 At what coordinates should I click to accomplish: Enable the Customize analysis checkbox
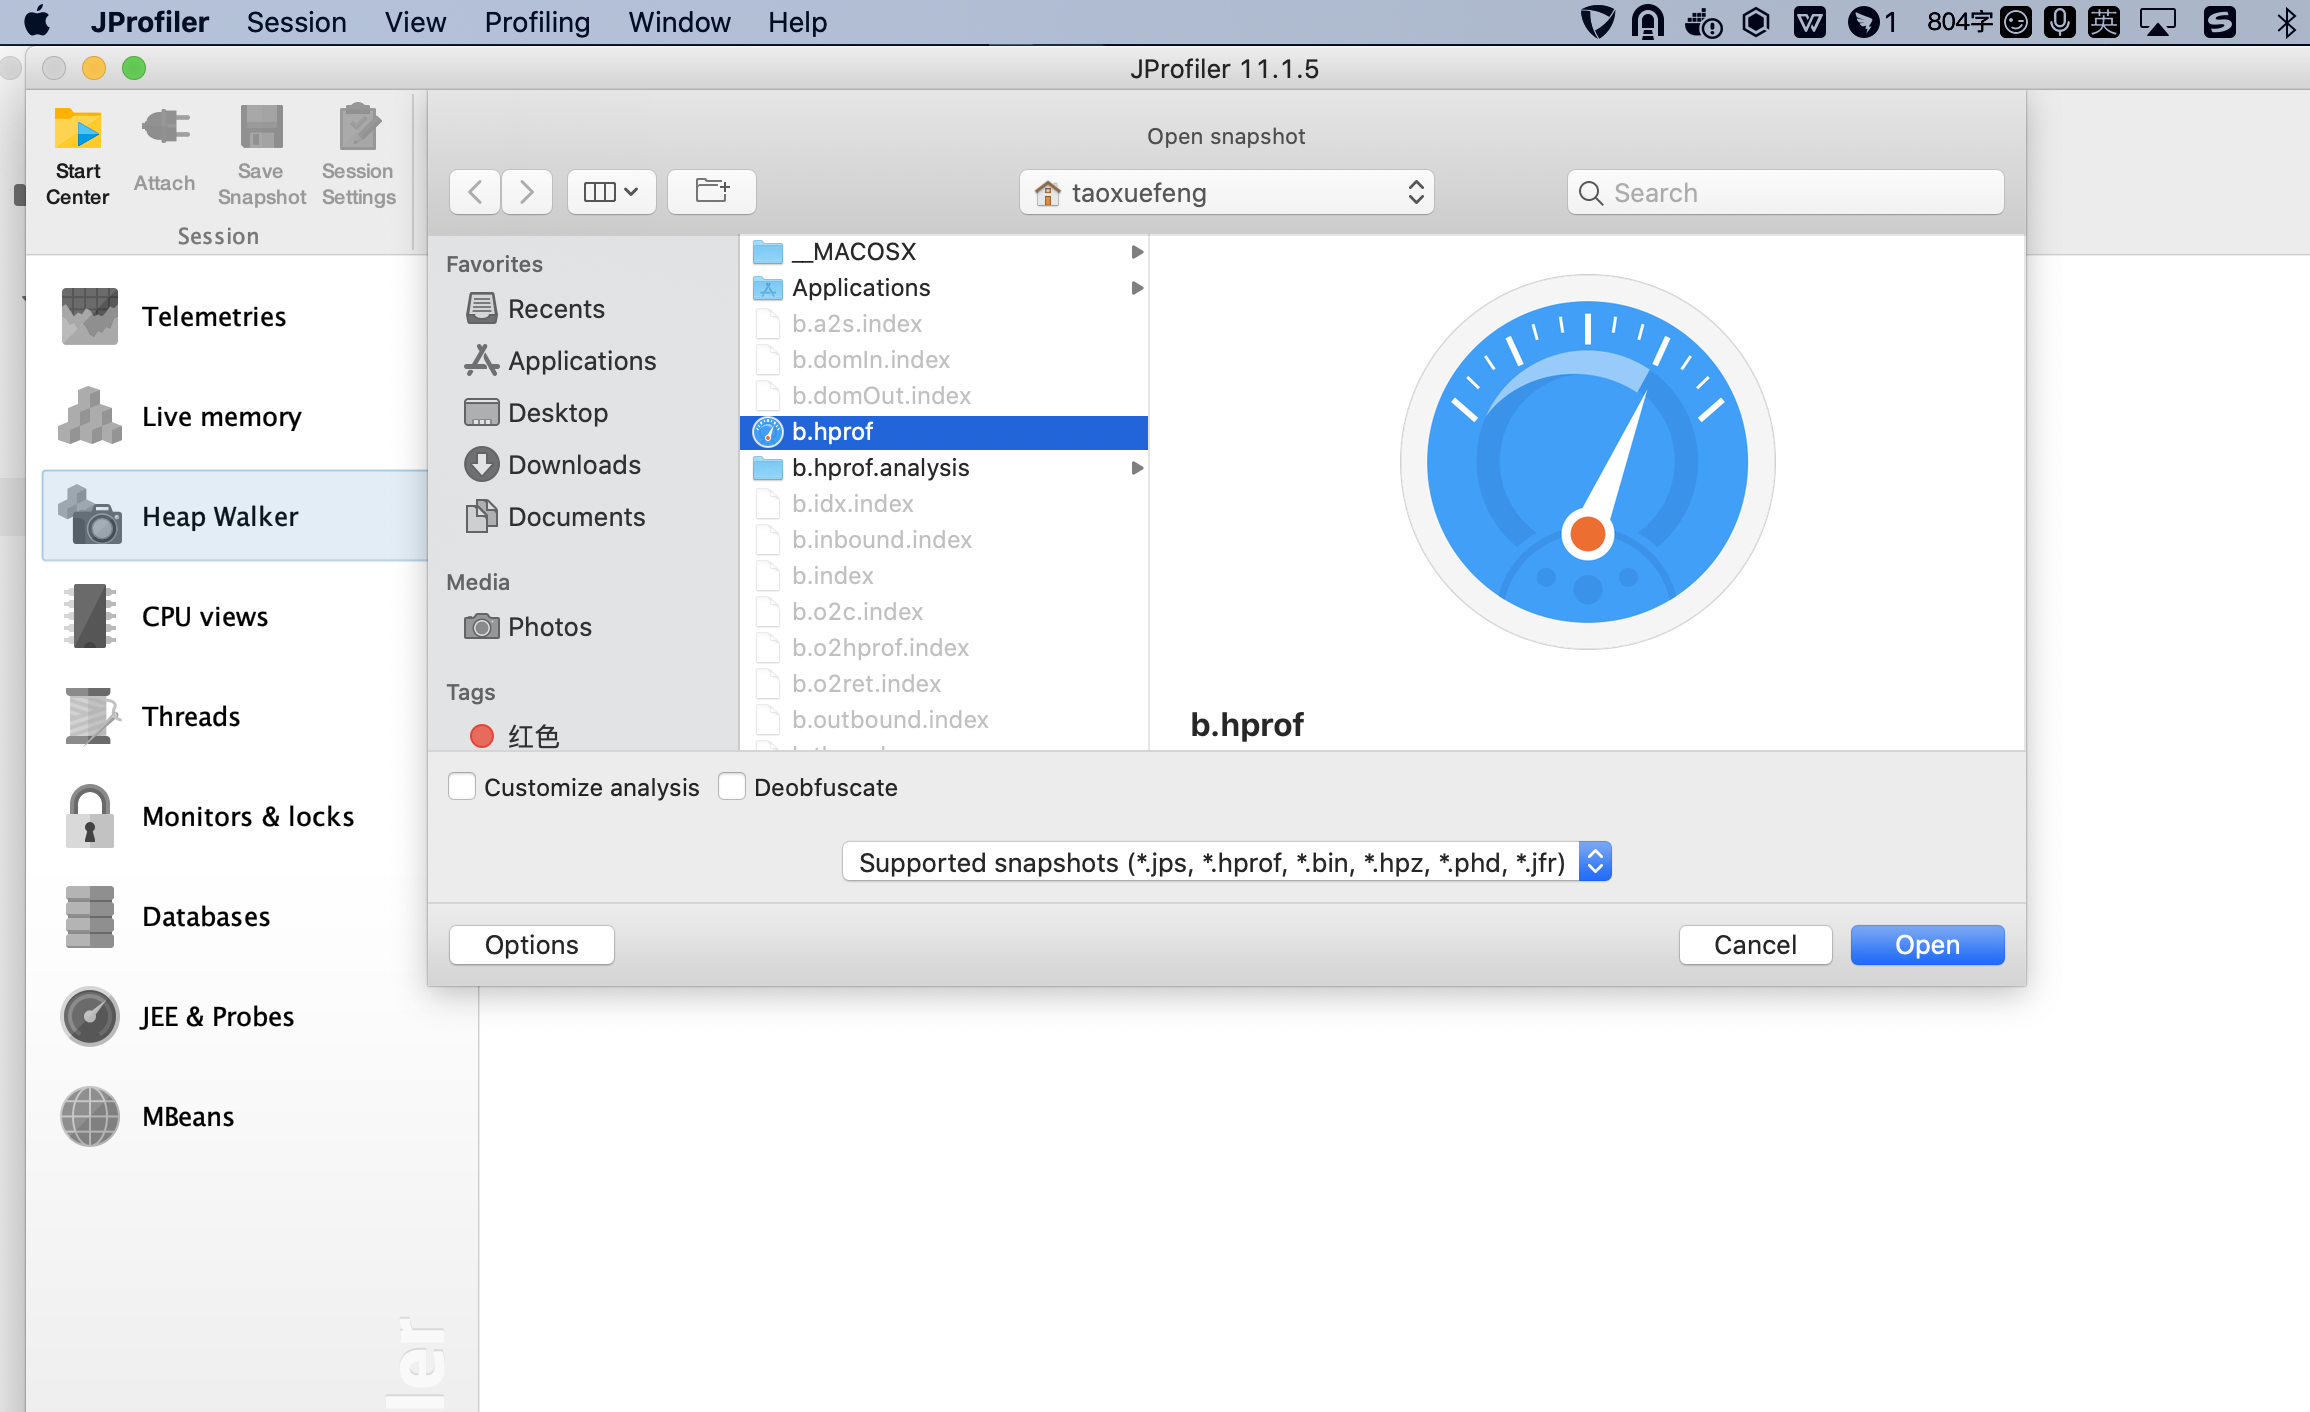[x=462, y=787]
